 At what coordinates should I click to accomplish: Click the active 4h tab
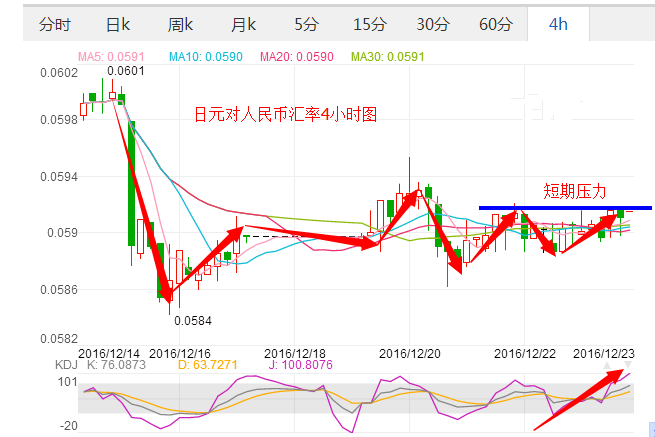click(559, 24)
